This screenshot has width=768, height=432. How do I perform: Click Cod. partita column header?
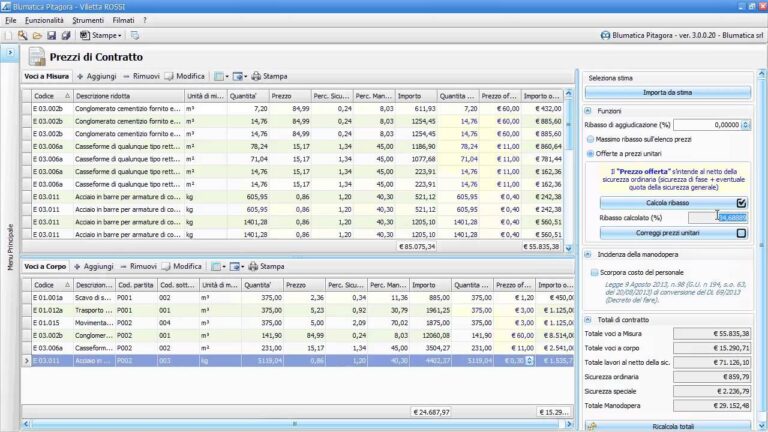(136, 285)
